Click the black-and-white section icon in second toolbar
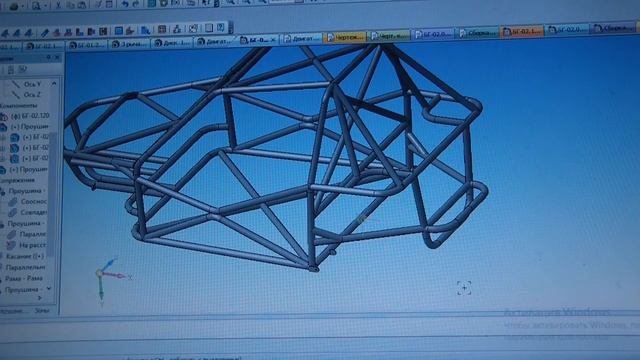 [x=103, y=31]
